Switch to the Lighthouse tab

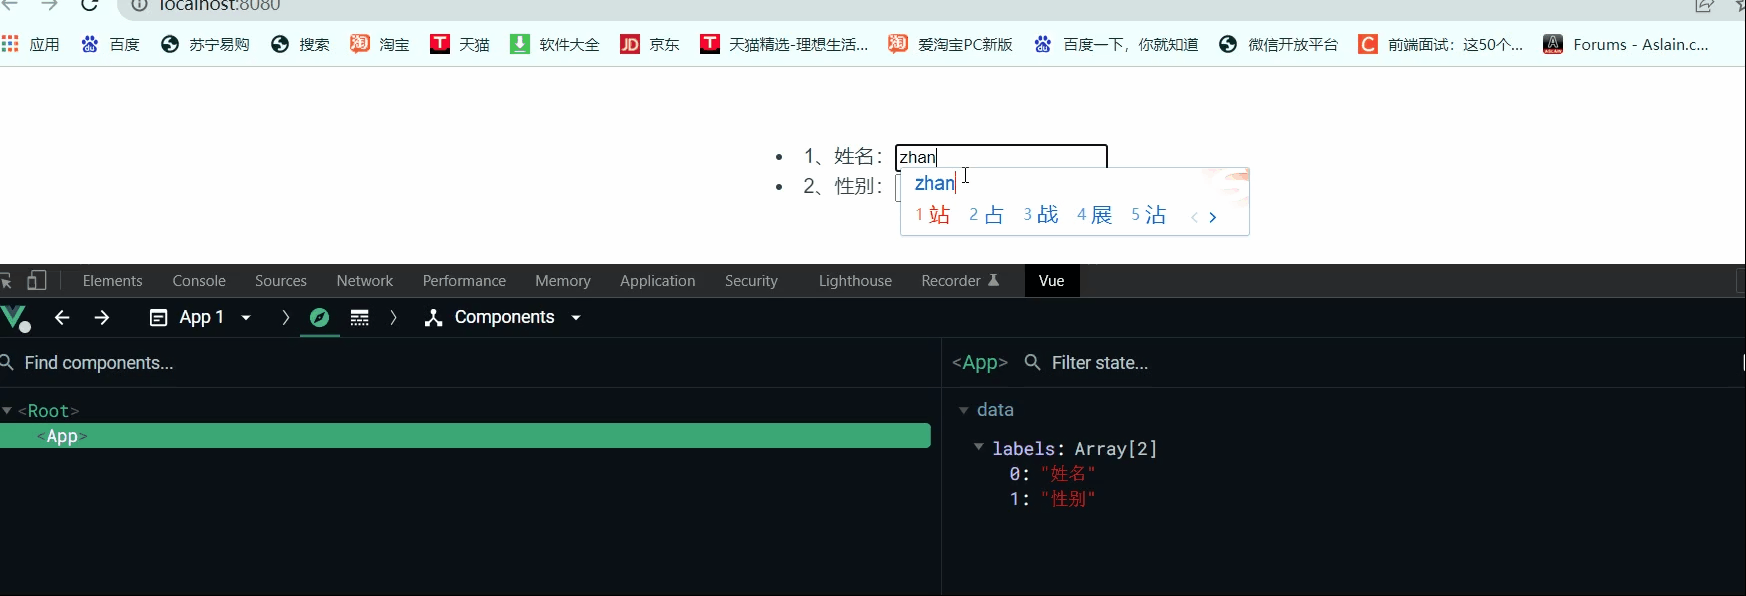click(x=855, y=281)
